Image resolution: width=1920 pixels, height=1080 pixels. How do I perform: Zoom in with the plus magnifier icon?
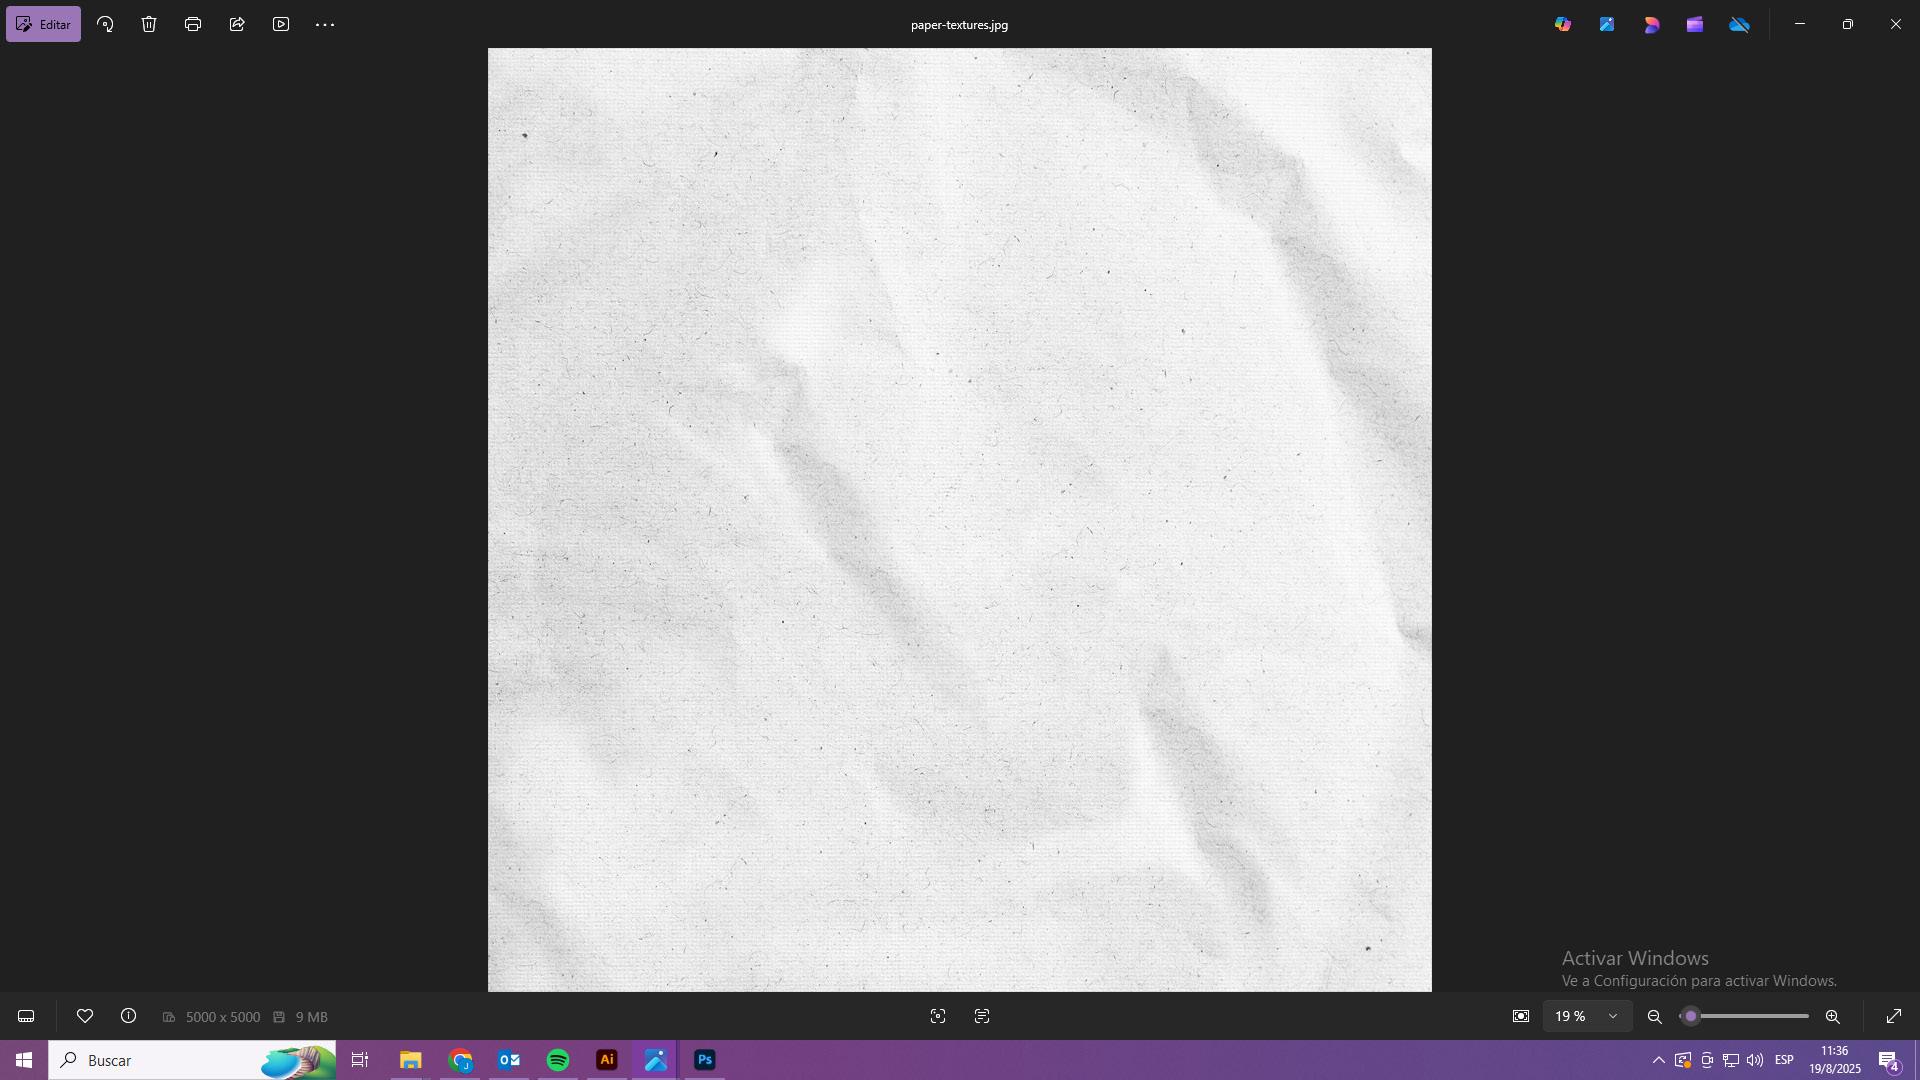coord(1833,1016)
